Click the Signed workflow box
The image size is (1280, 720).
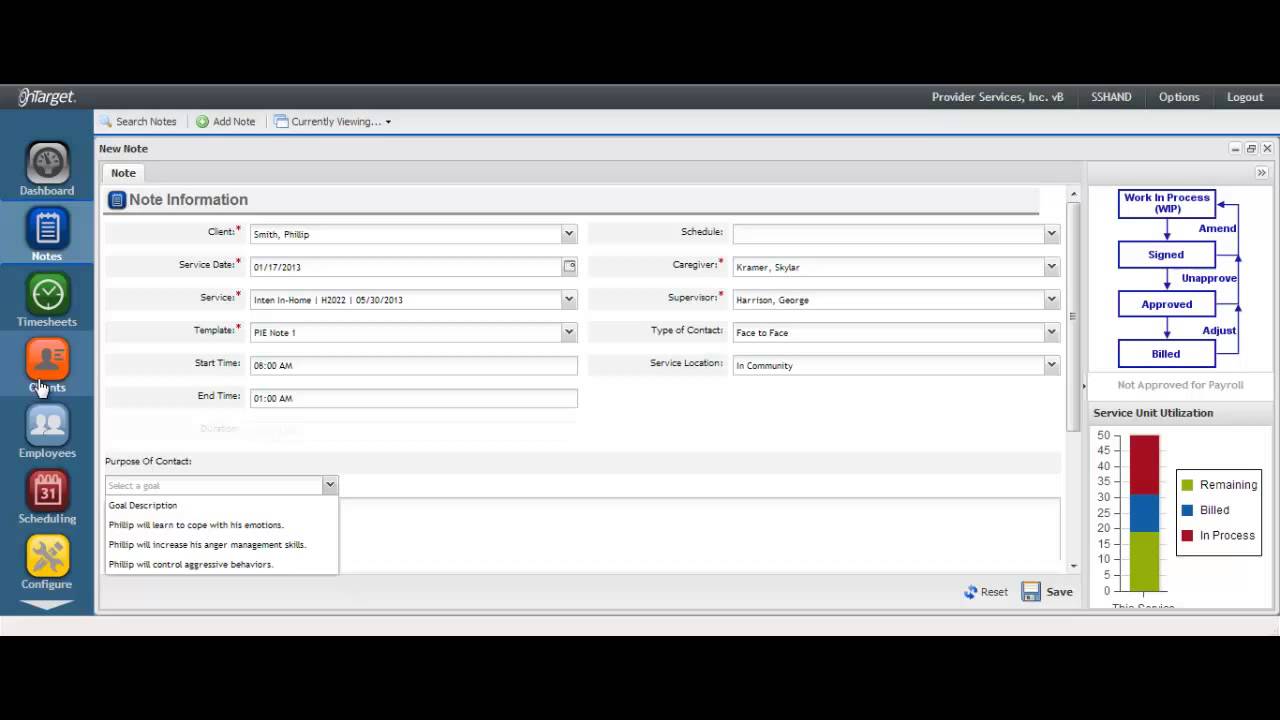(1166, 255)
